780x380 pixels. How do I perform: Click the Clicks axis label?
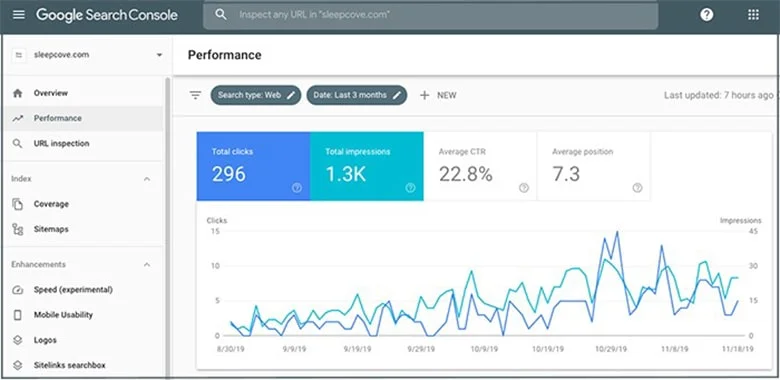coord(217,220)
